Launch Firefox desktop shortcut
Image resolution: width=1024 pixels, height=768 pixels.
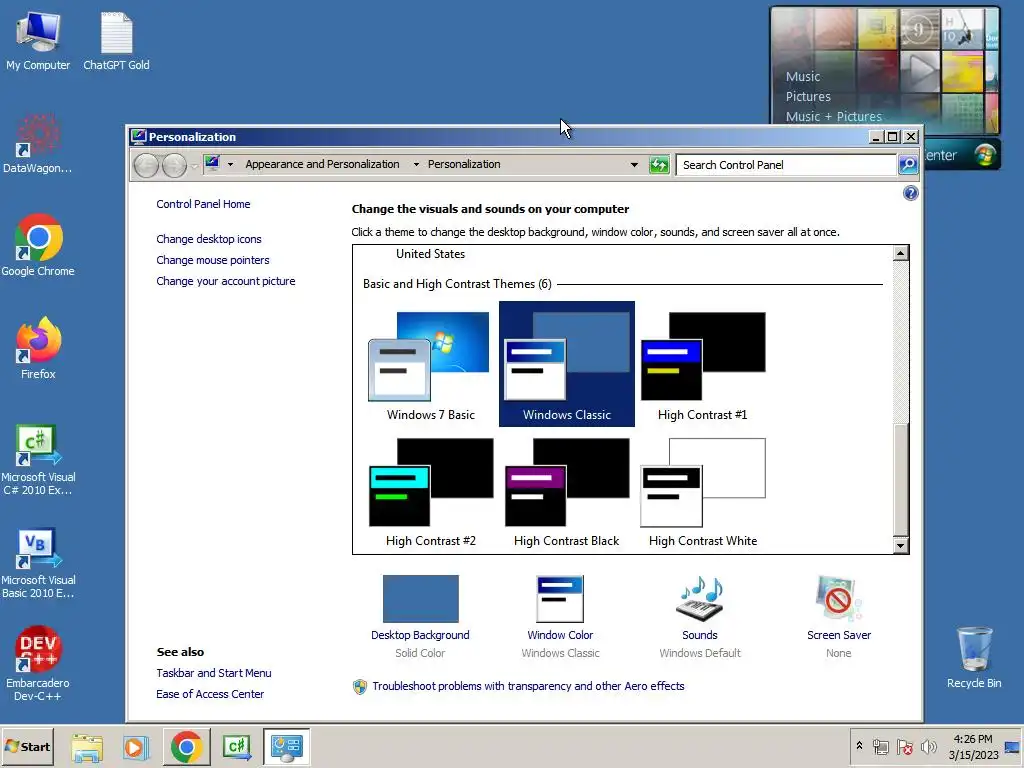click(x=38, y=348)
